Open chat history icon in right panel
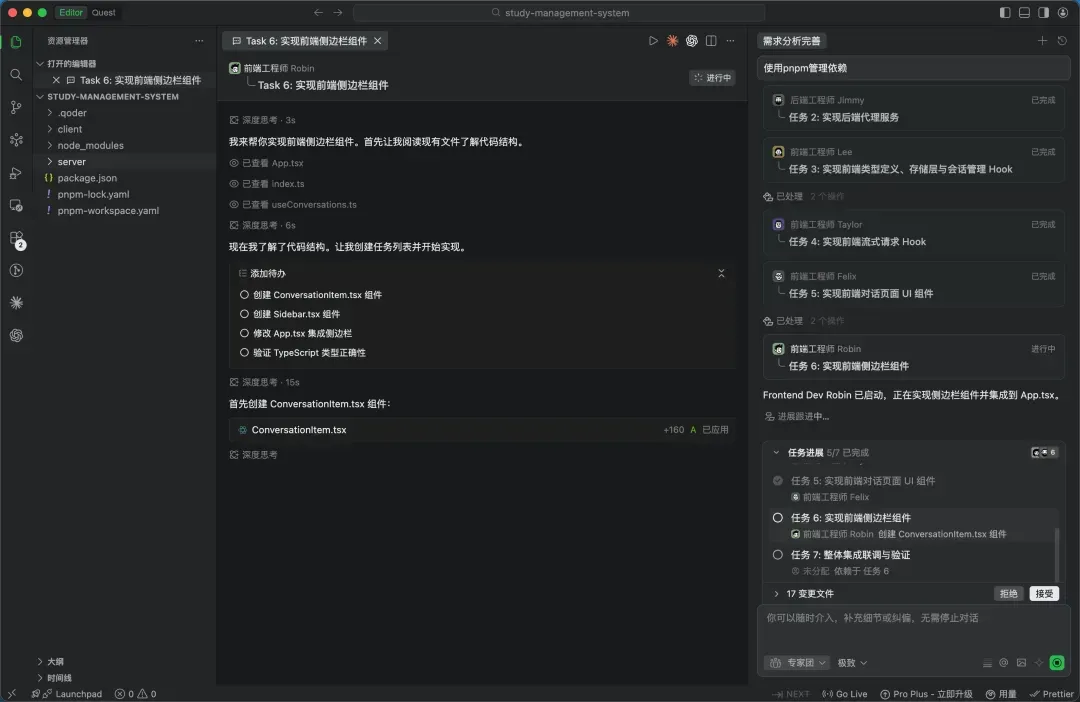Image resolution: width=1080 pixels, height=702 pixels. 1061,41
